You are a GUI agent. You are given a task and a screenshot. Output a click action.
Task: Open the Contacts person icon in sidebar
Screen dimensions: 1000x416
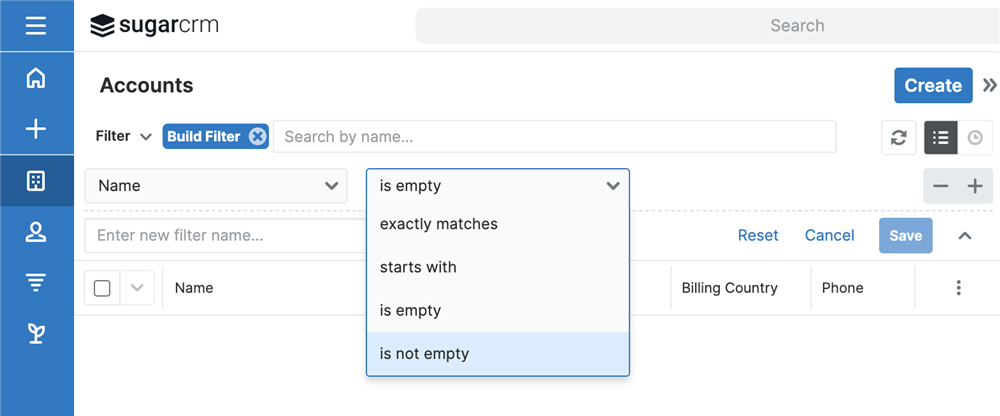click(x=36, y=232)
